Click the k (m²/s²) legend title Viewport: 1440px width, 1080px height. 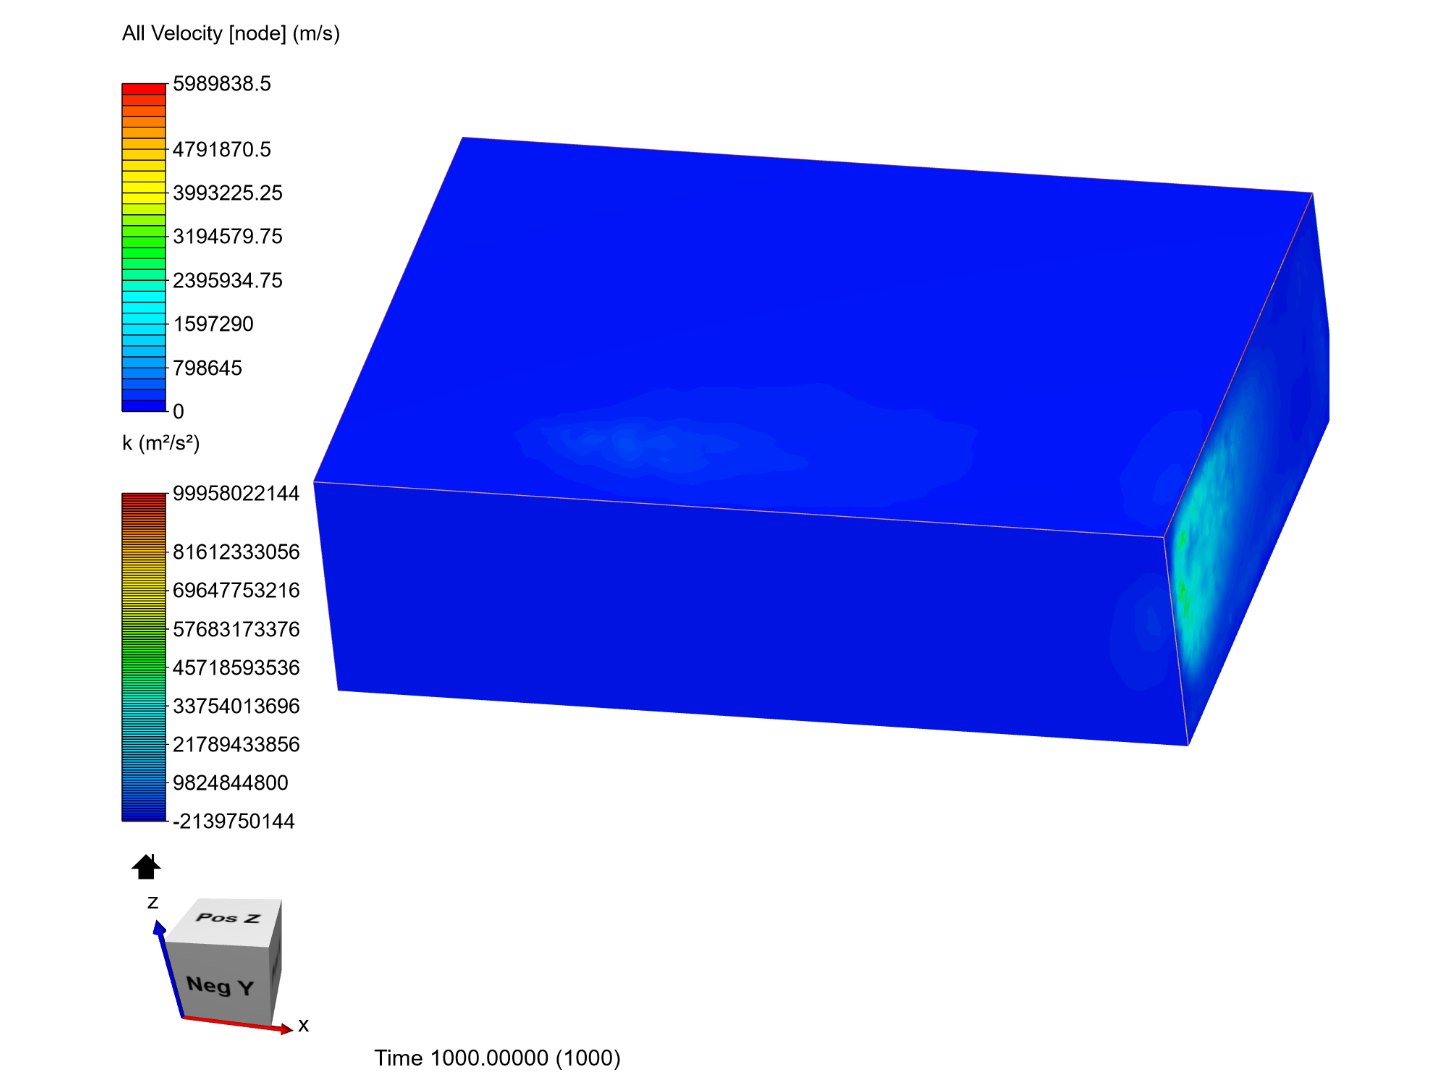[x=161, y=443]
